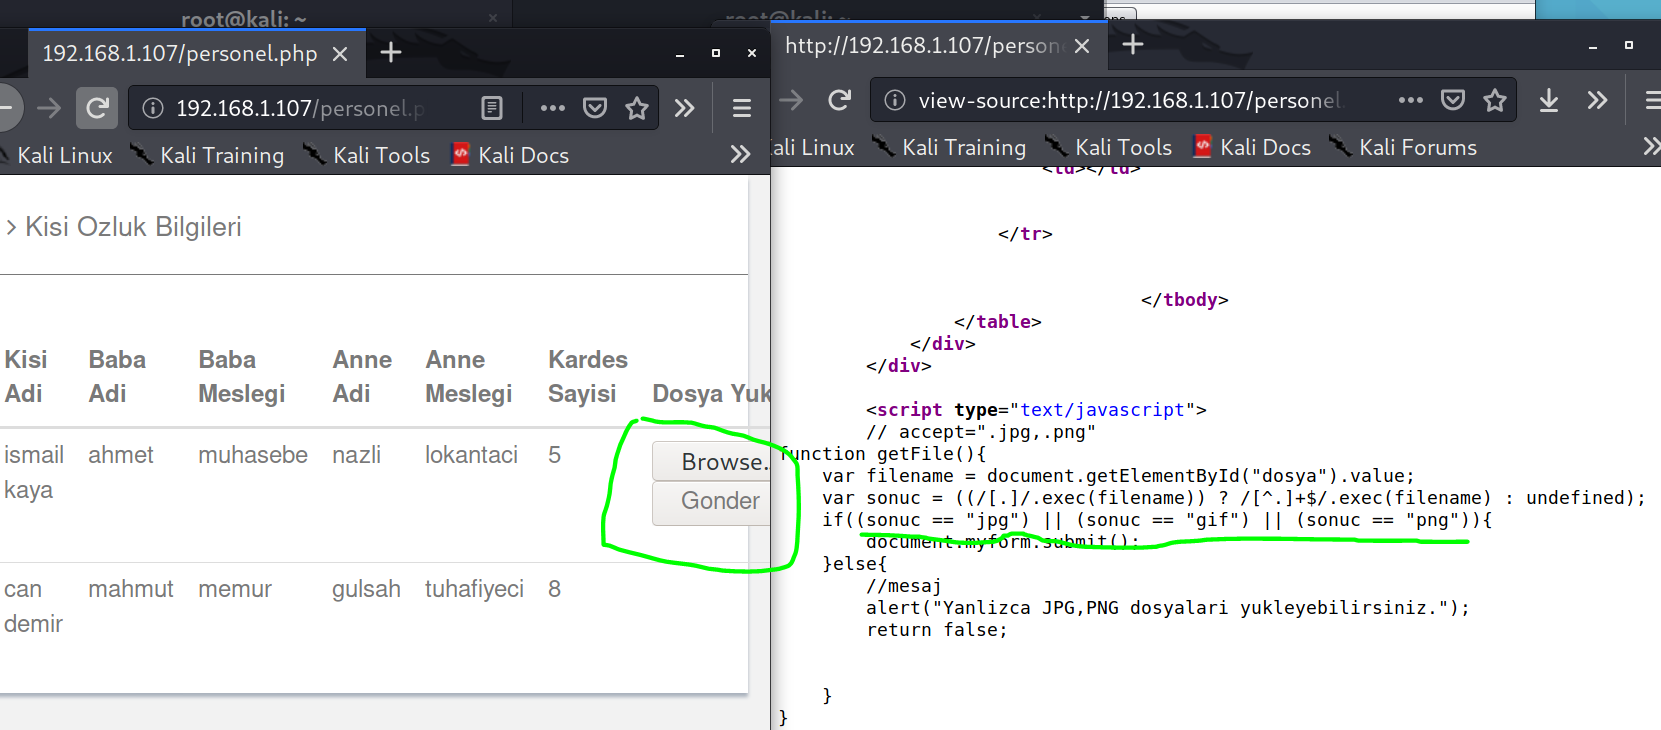Image resolution: width=1661 pixels, height=730 pixels.
Task: Bookmark the view-source page with star icon
Action: (x=1495, y=100)
